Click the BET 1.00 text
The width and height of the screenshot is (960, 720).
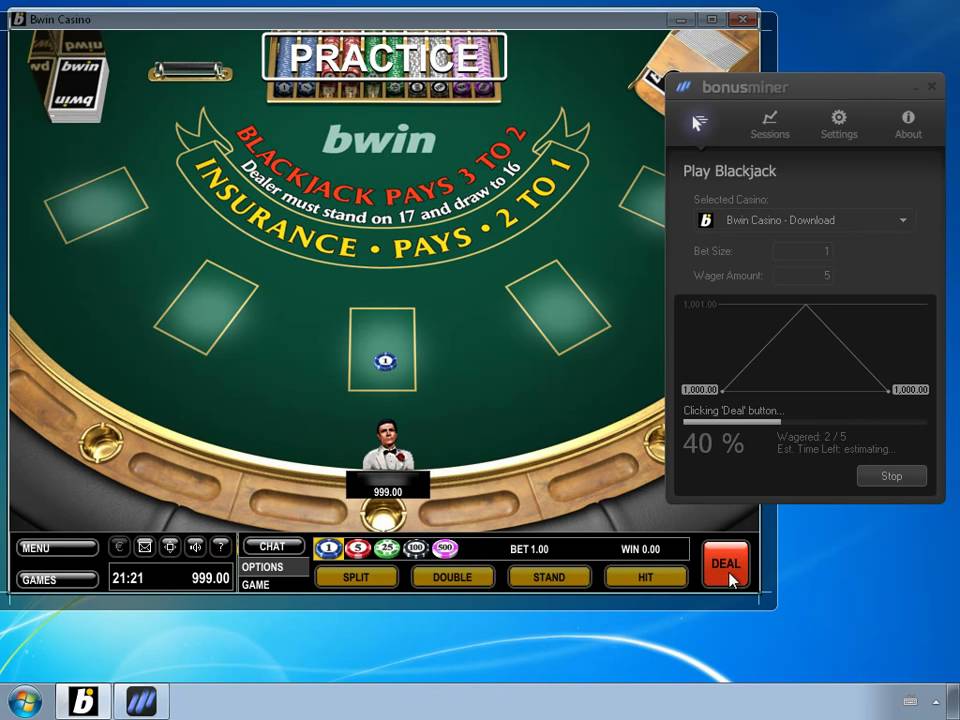pyautogui.click(x=530, y=549)
